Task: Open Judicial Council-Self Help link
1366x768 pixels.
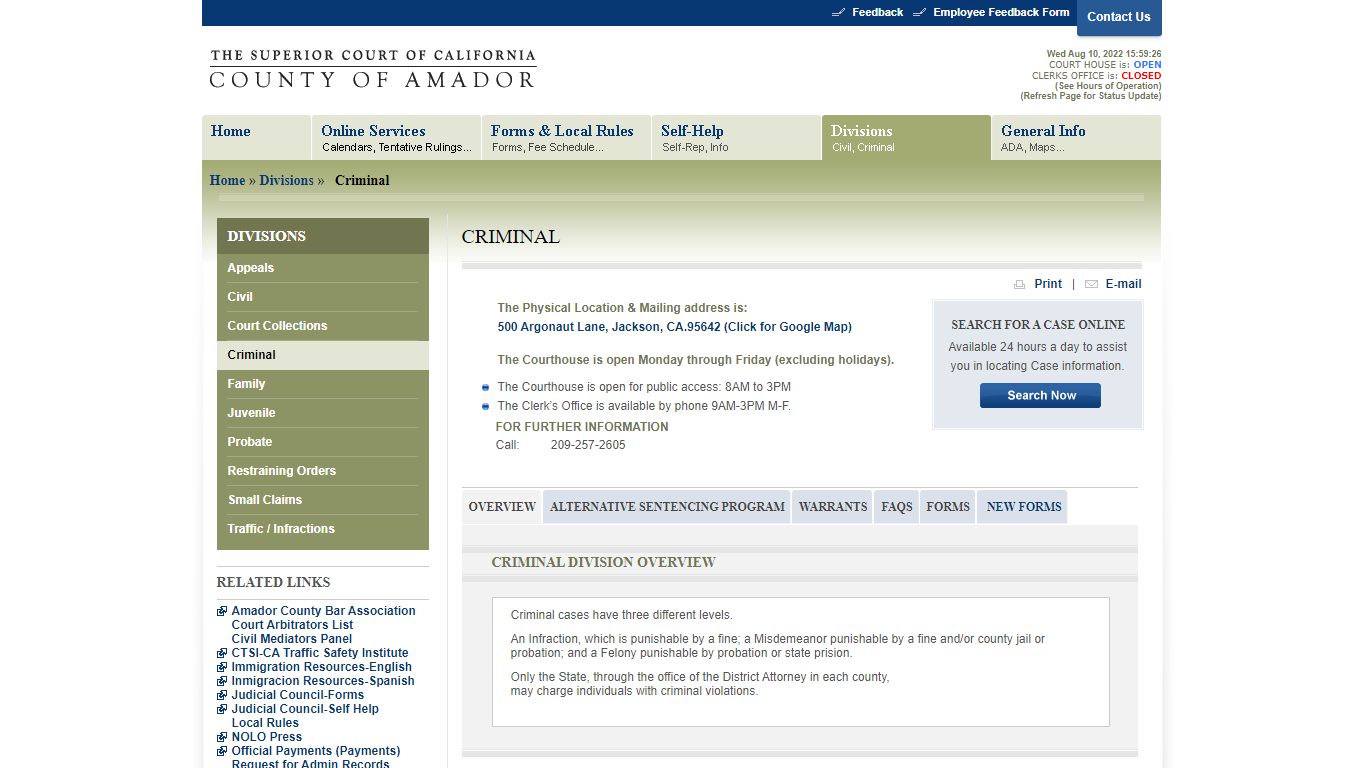Action: 305,709
